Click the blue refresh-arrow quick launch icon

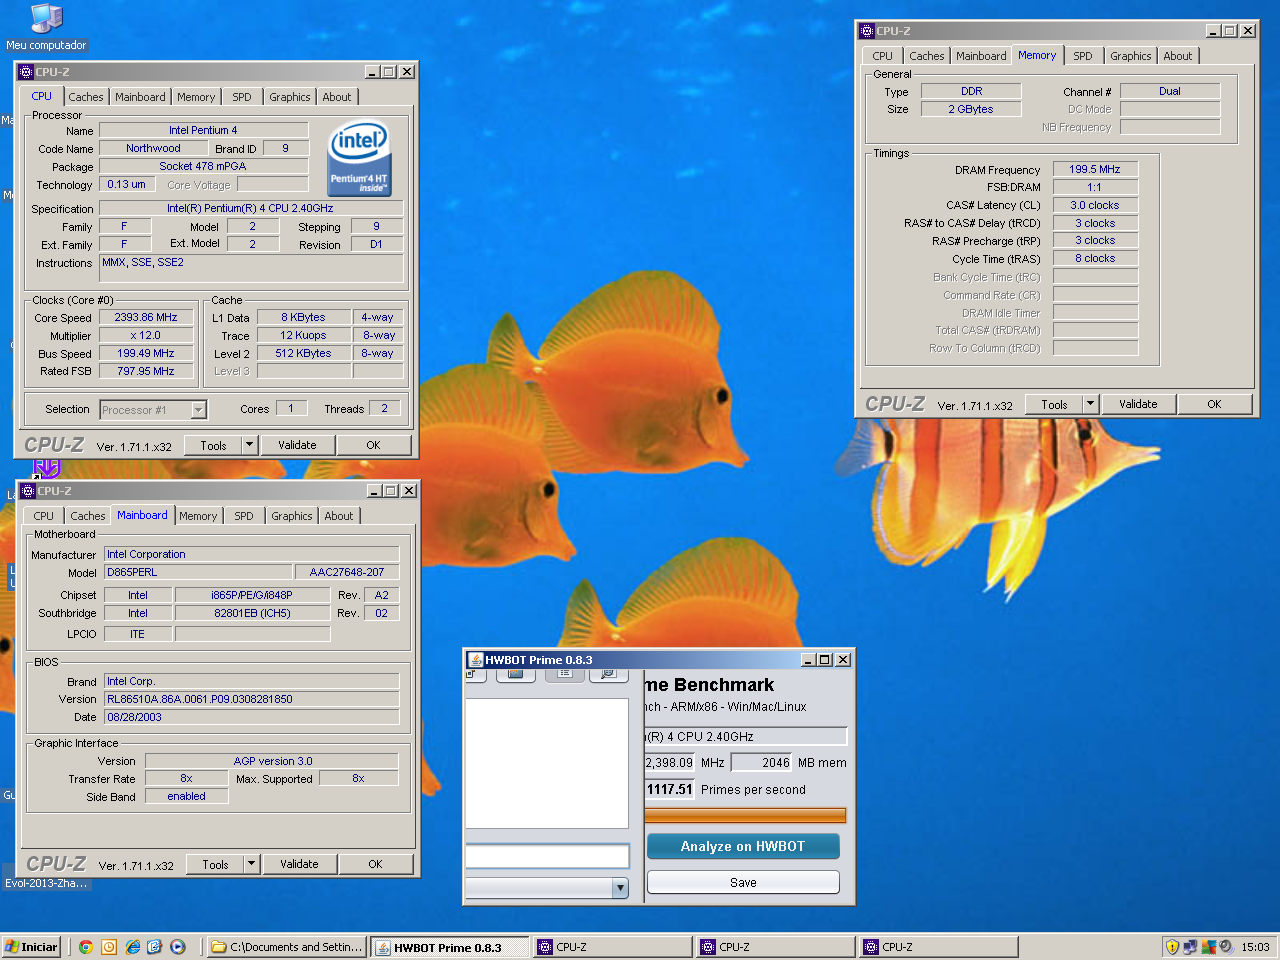[x=155, y=947]
